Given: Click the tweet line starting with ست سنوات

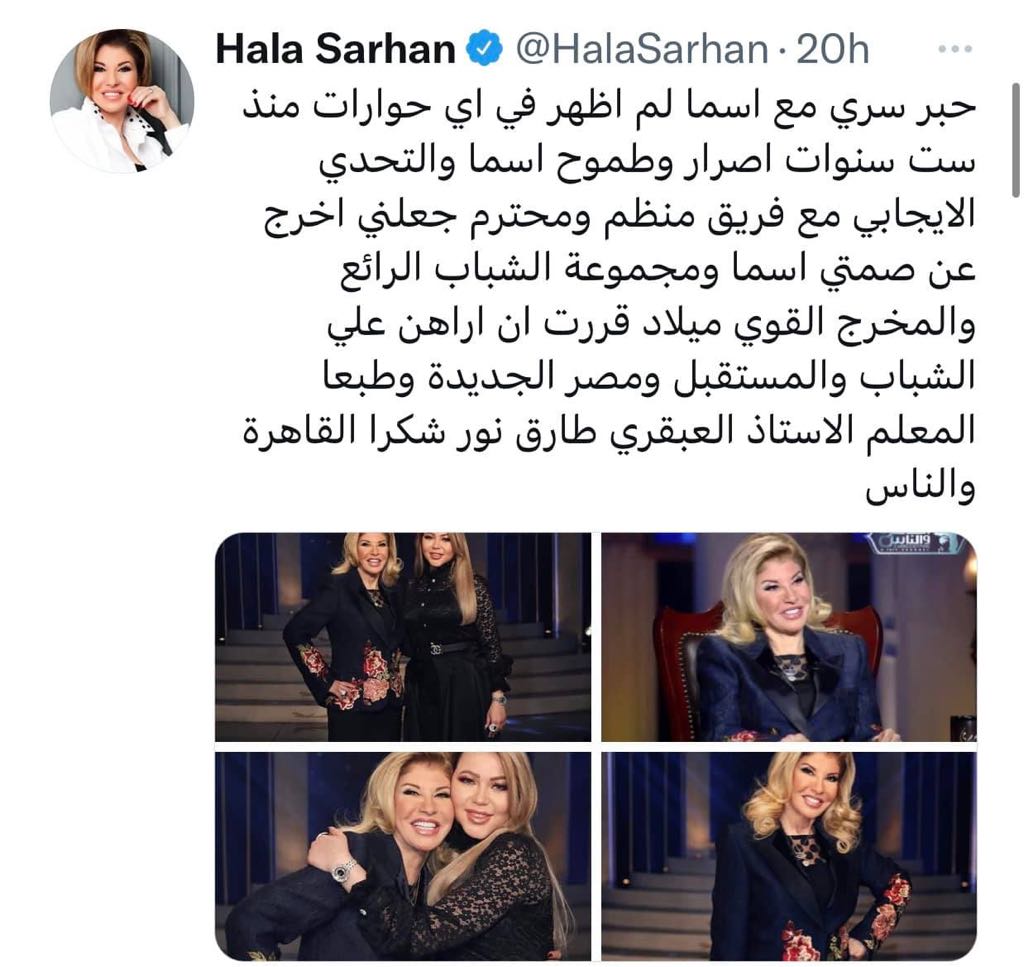Looking at the screenshot, I should [647, 162].
